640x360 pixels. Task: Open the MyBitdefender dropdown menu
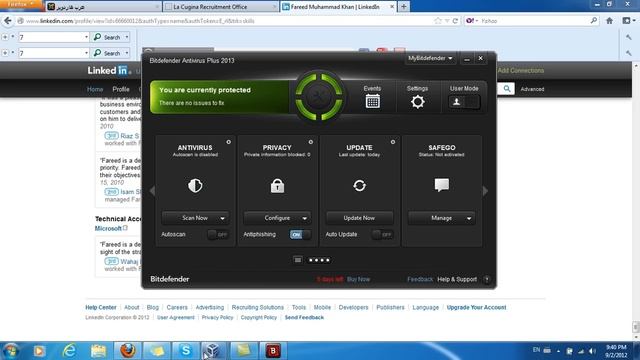click(430, 58)
